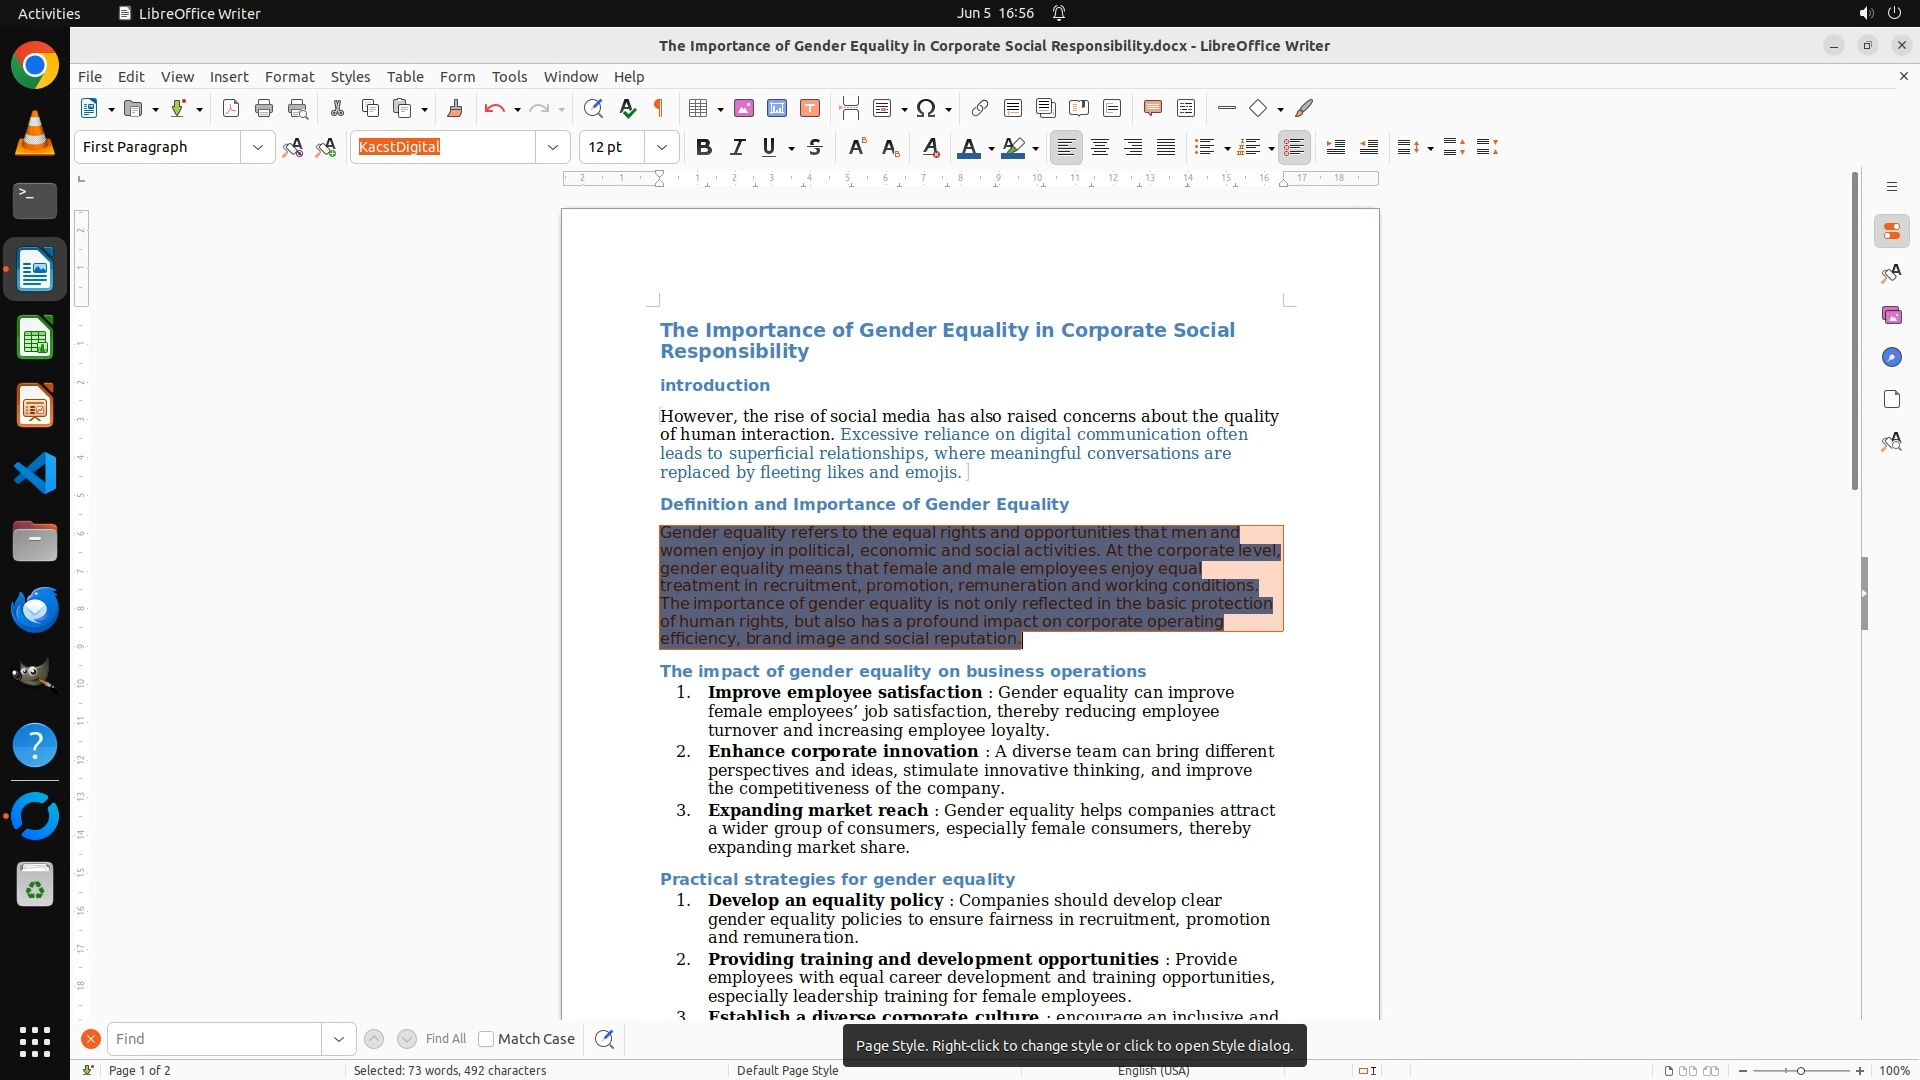Toggle Italic formatting
The height and width of the screenshot is (1080, 1920).
[738, 147]
